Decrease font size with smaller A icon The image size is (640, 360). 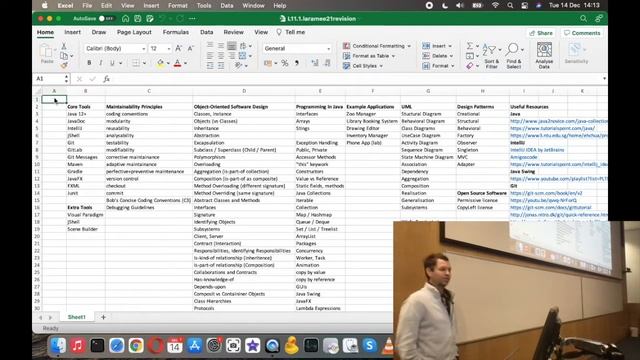click(191, 48)
